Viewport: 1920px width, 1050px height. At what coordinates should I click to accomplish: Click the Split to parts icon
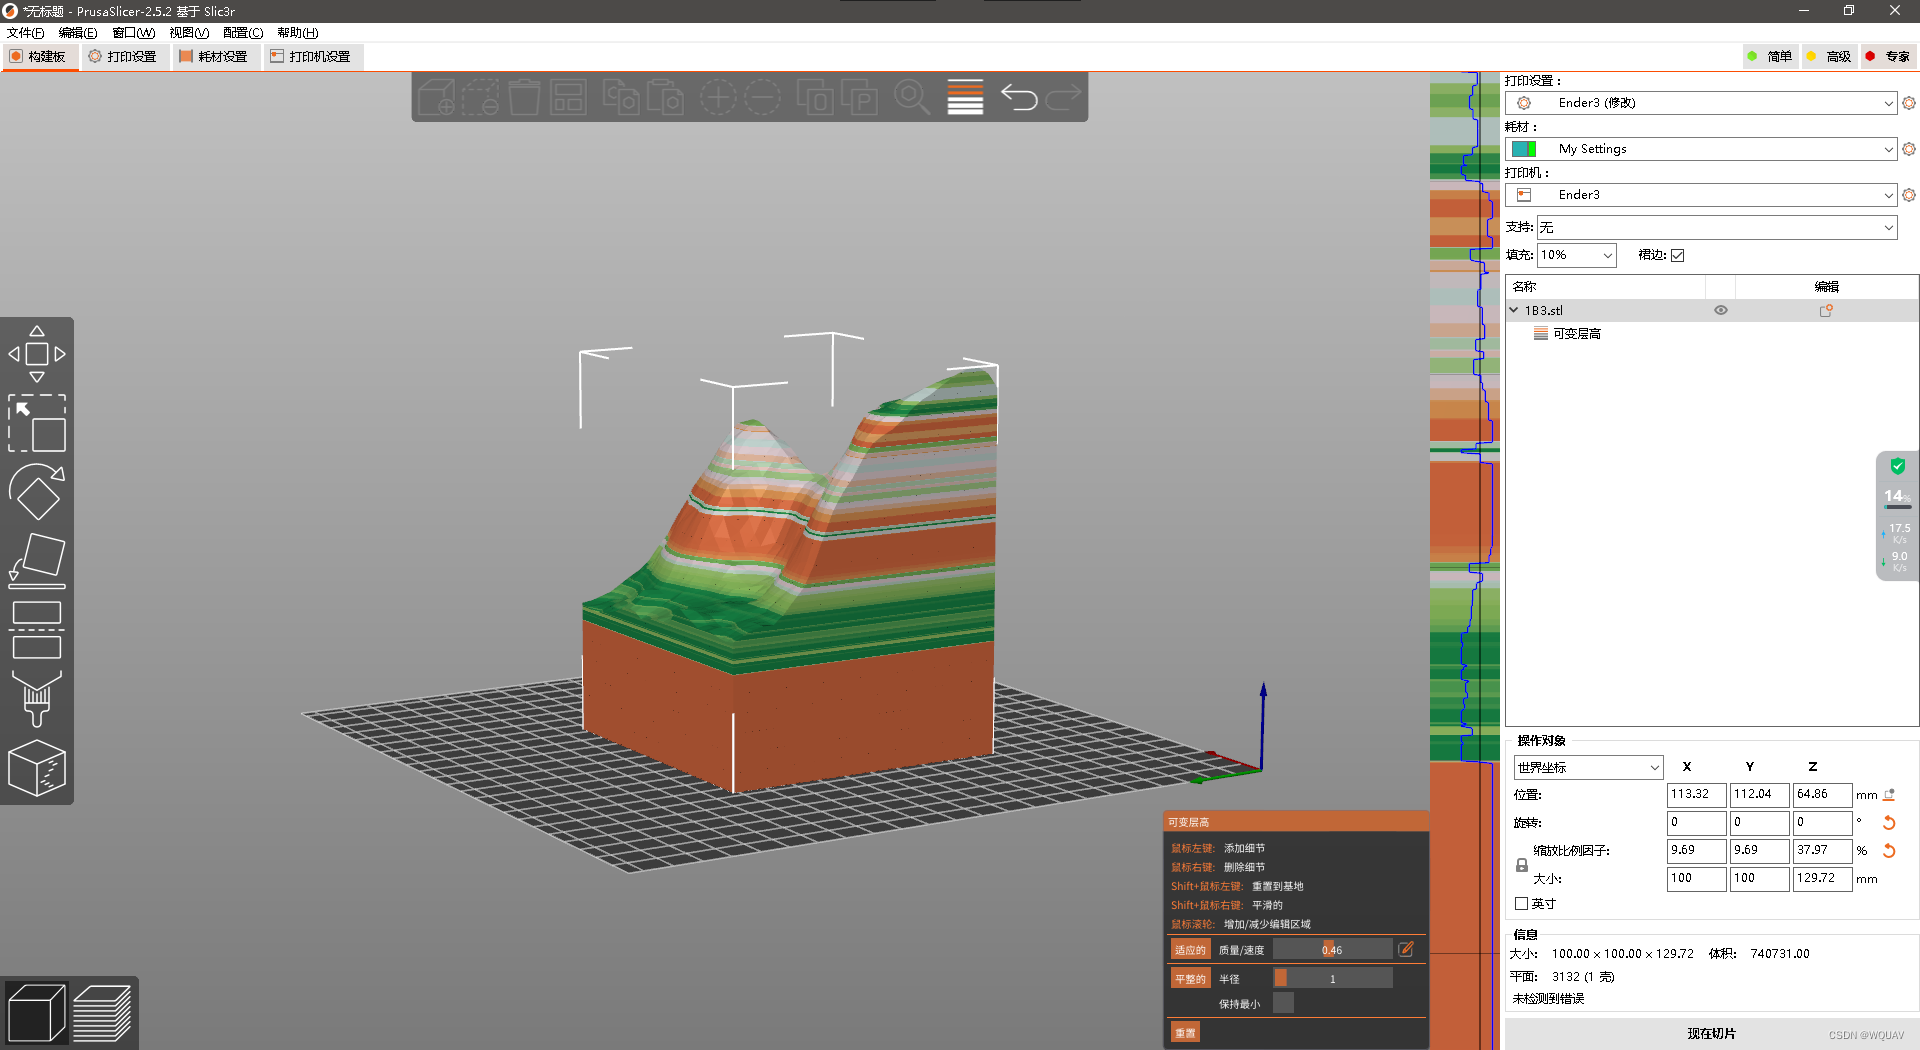[859, 97]
